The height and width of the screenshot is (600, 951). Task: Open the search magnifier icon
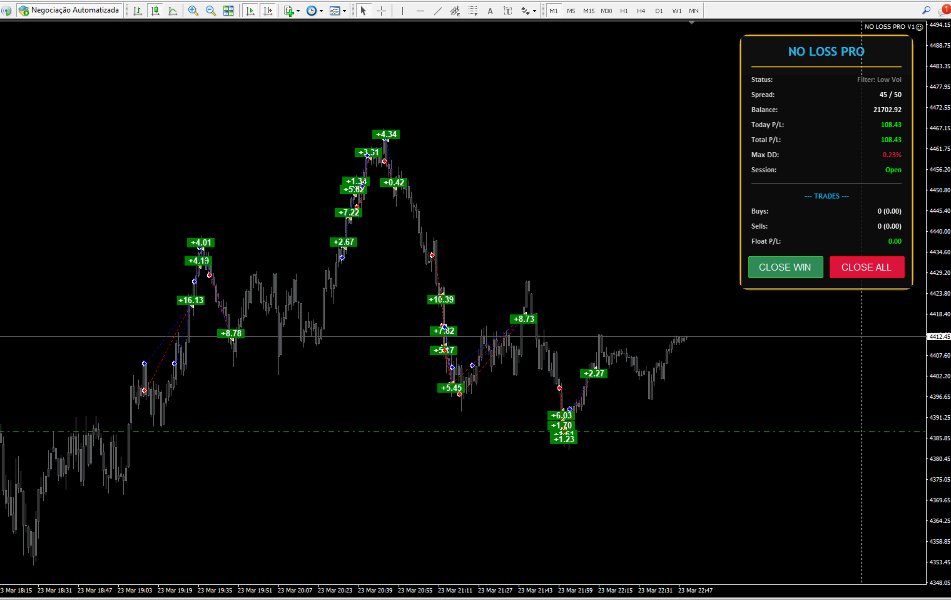pos(926,10)
